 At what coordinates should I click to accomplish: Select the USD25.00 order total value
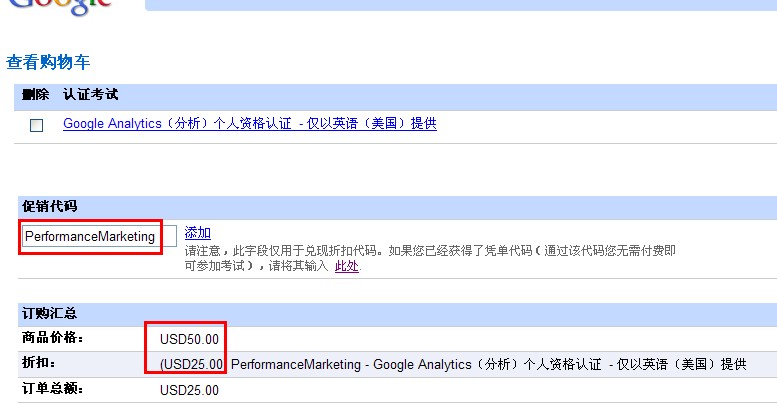(x=189, y=390)
